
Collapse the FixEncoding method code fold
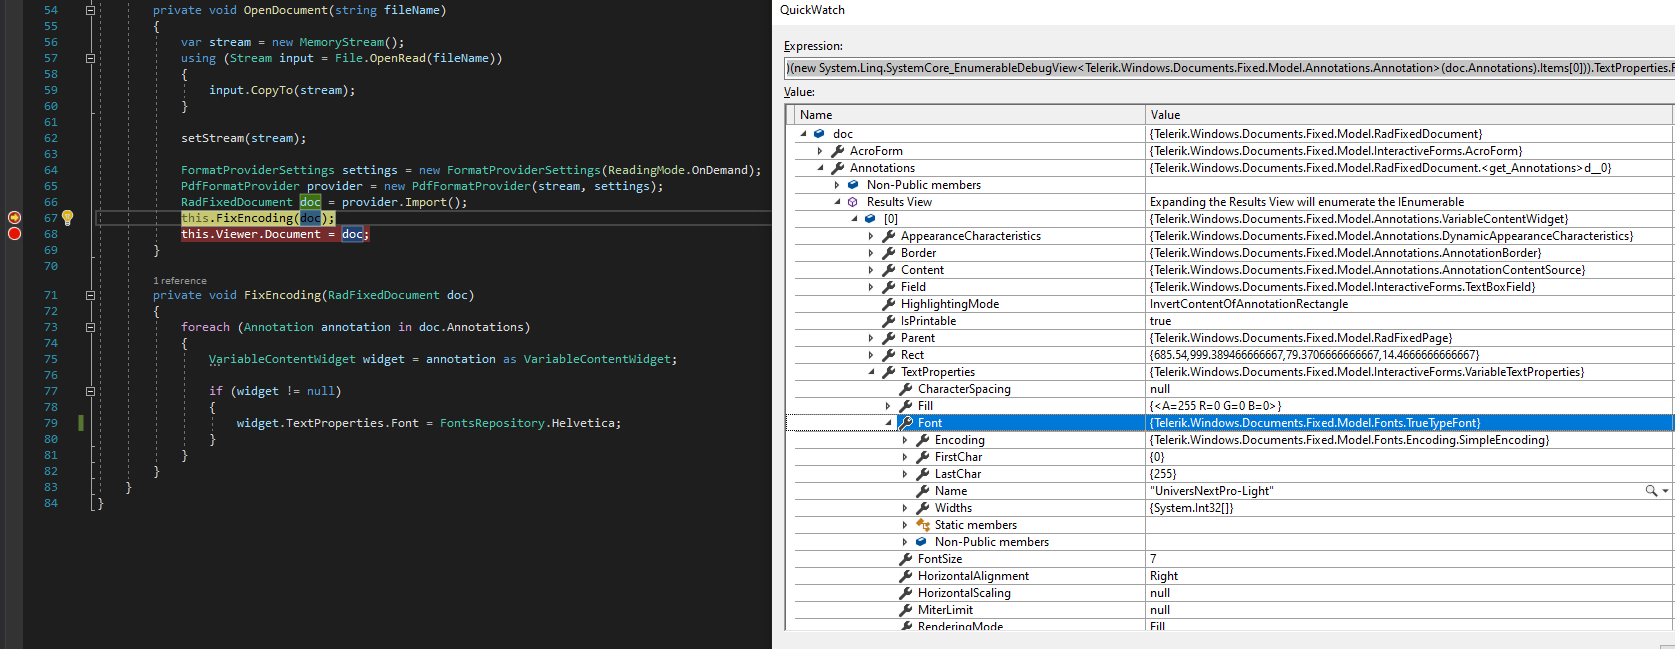pos(90,295)
